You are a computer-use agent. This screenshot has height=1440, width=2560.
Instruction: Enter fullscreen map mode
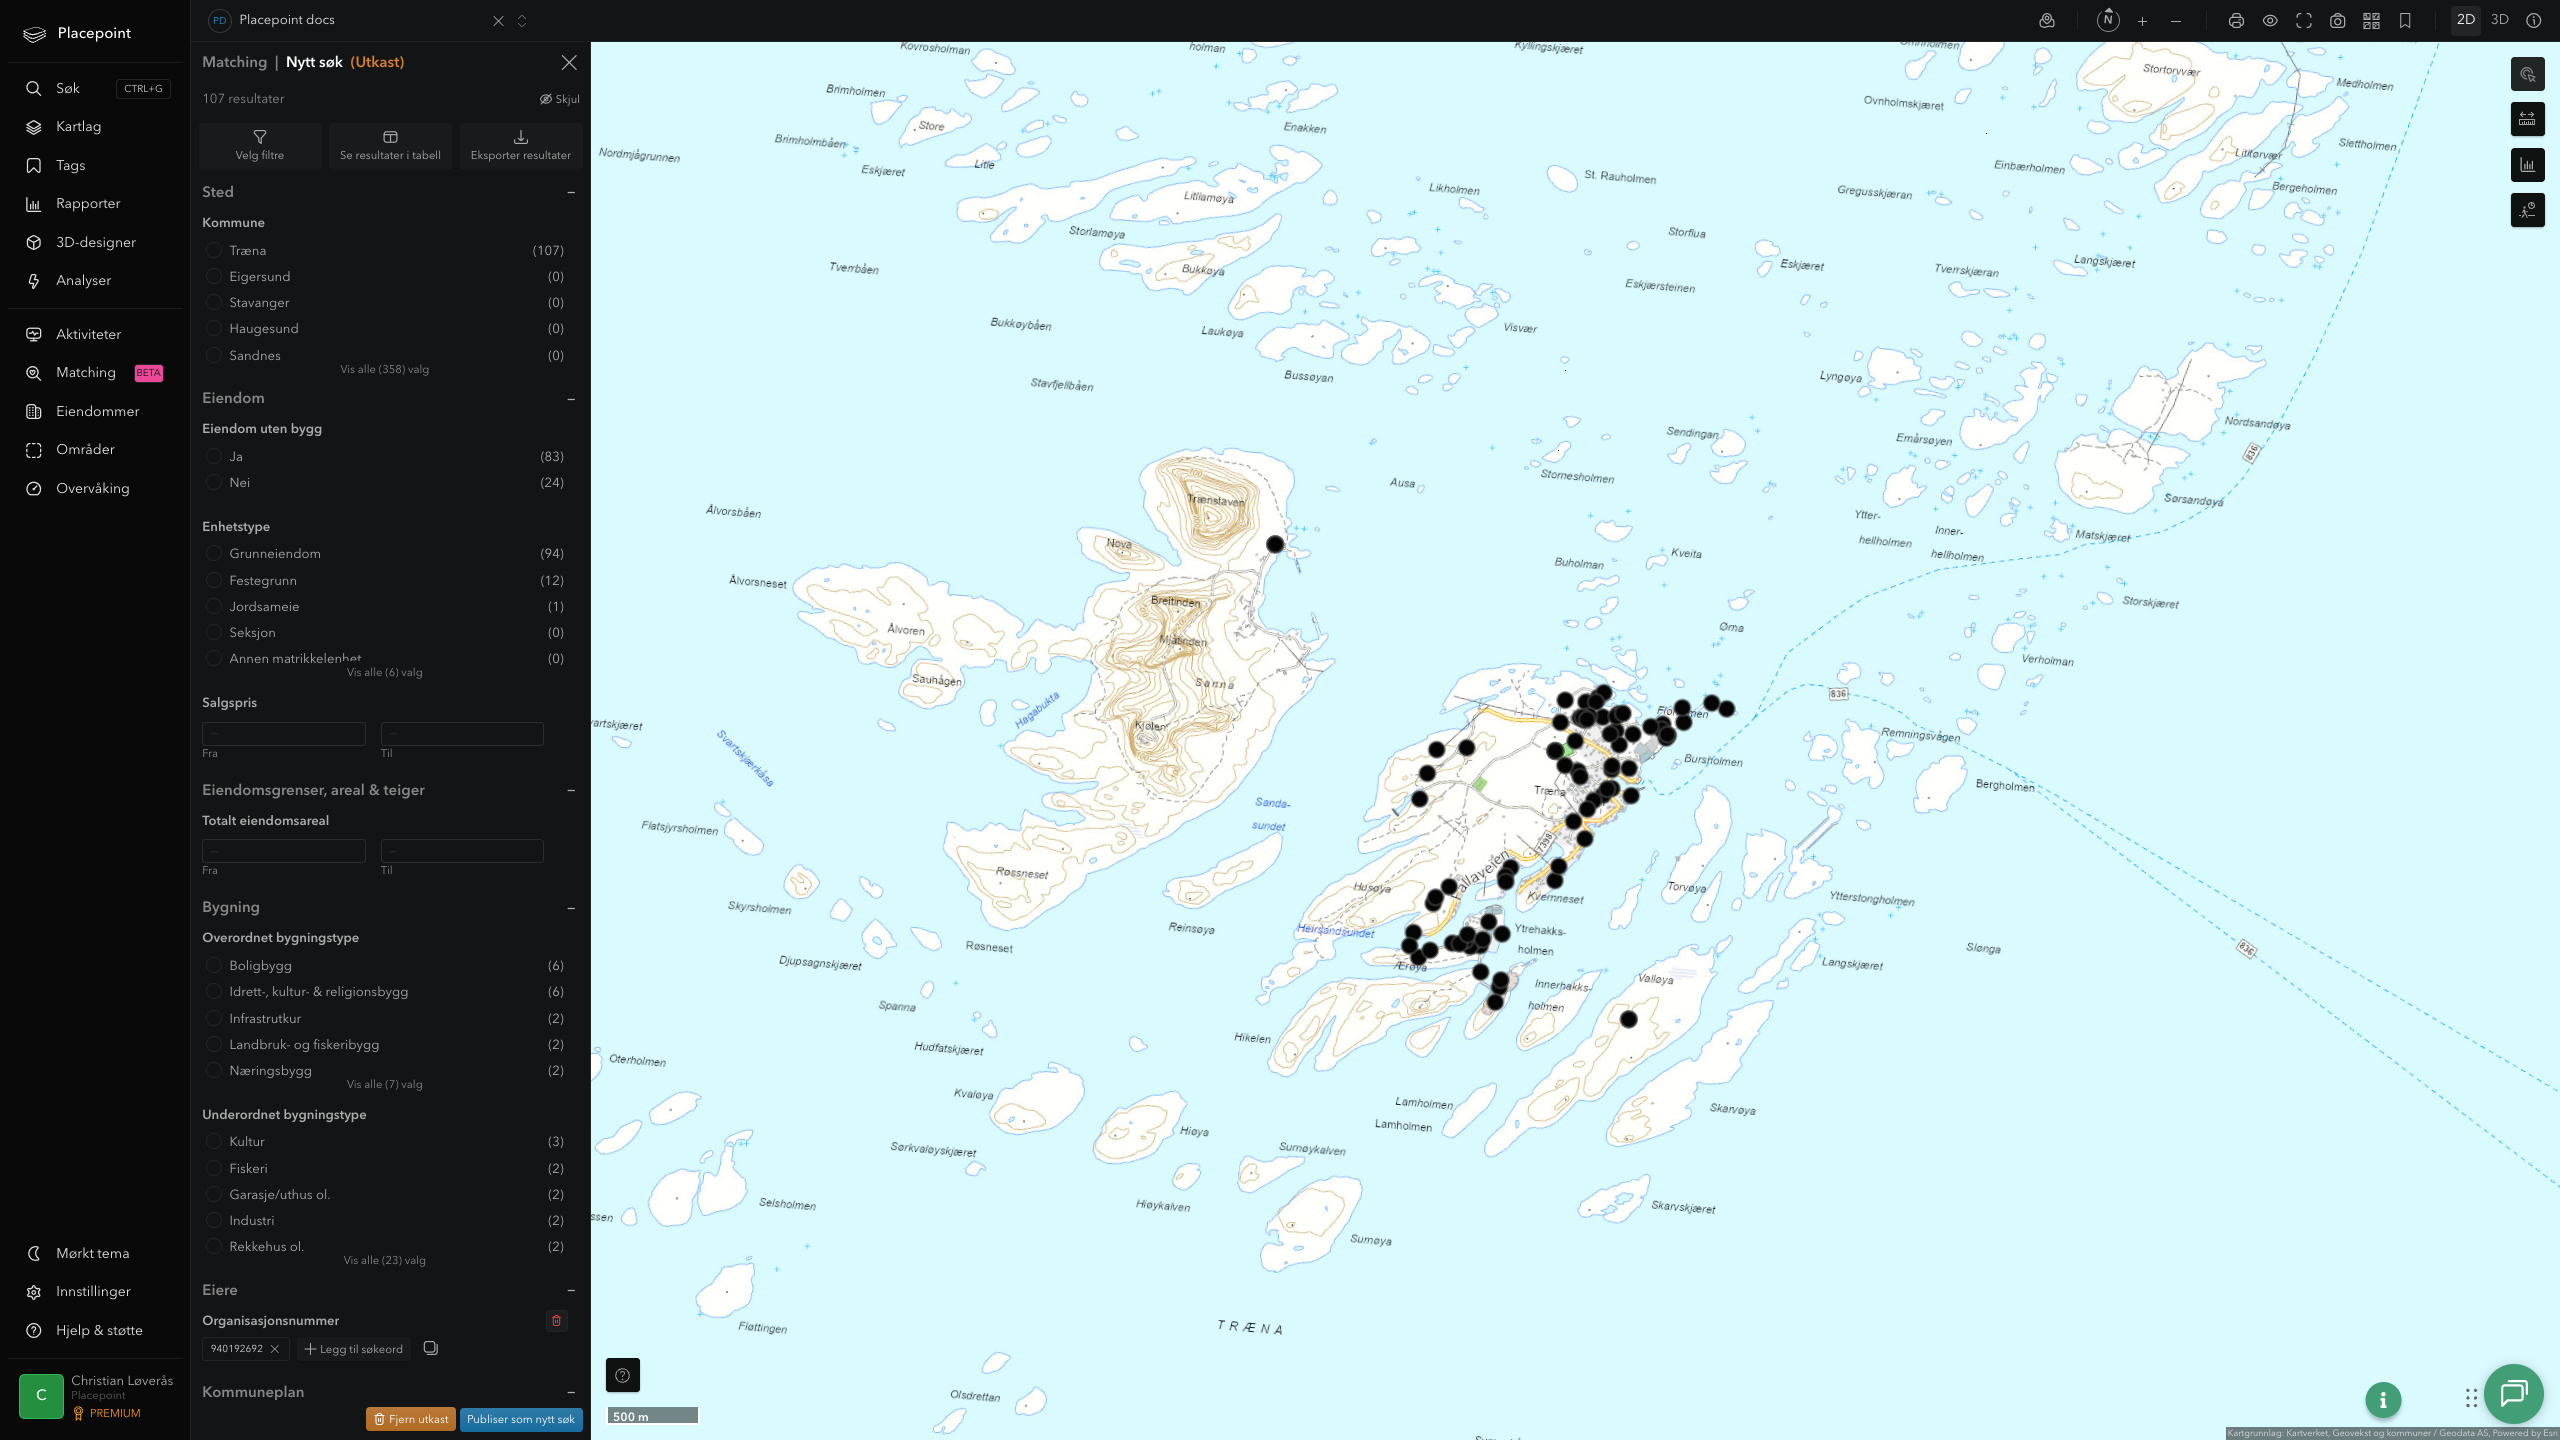(2304, 21)
